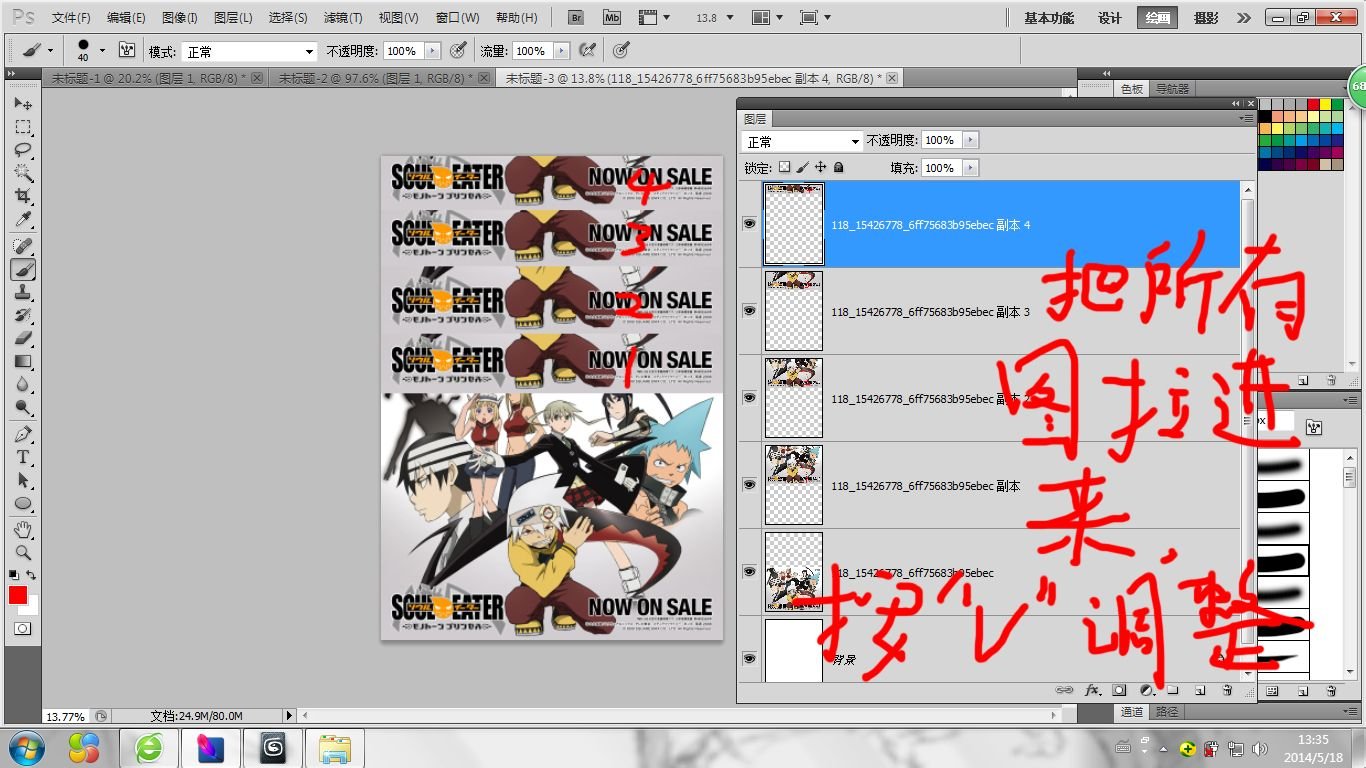Open the 滤镜(T) menu
Image resolution: width=1366 pixels, height=768 pixels.
point(343,18)
